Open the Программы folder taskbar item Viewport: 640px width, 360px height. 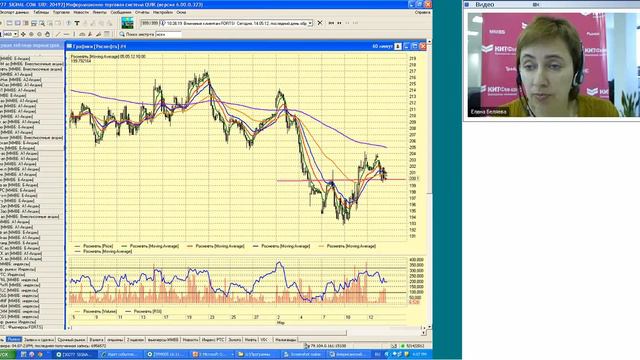click(258, 354)
